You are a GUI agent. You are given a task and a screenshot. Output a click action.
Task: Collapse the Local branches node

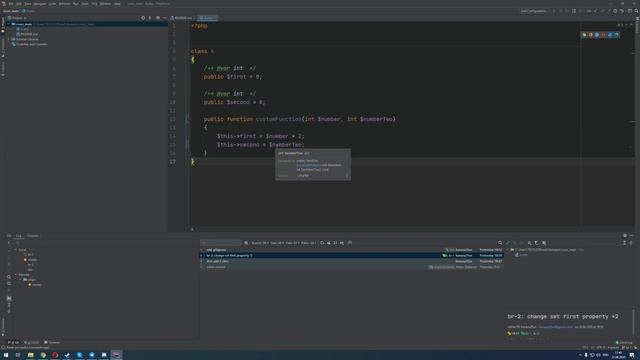point(16,250)
